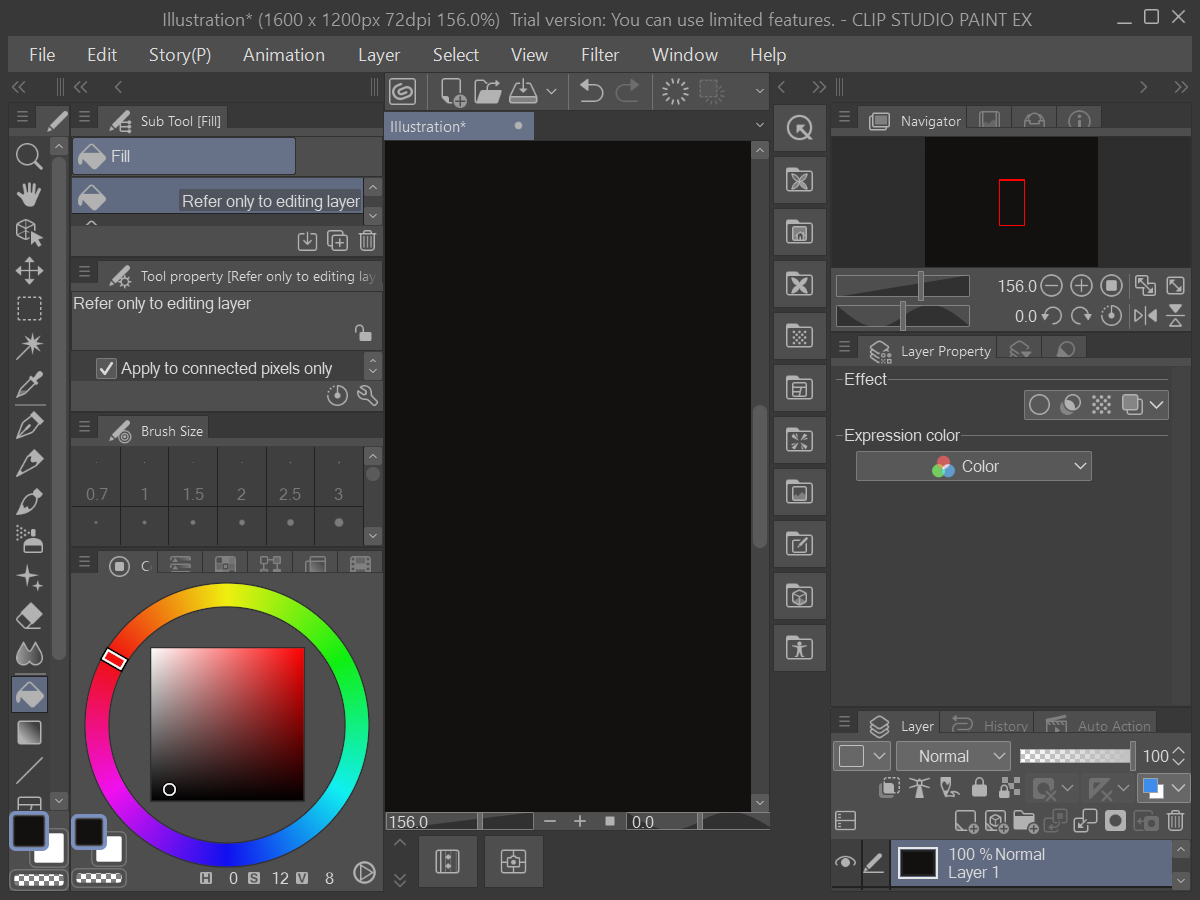Toggle Lock layer padlock

point(980,788)
